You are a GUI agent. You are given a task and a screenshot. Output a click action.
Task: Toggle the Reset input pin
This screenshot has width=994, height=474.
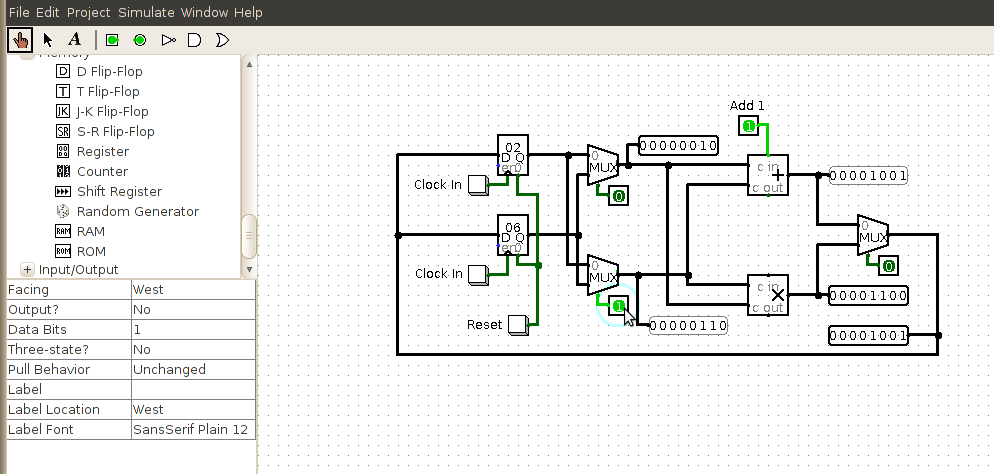pyautogui.click(x=517, y=325)
